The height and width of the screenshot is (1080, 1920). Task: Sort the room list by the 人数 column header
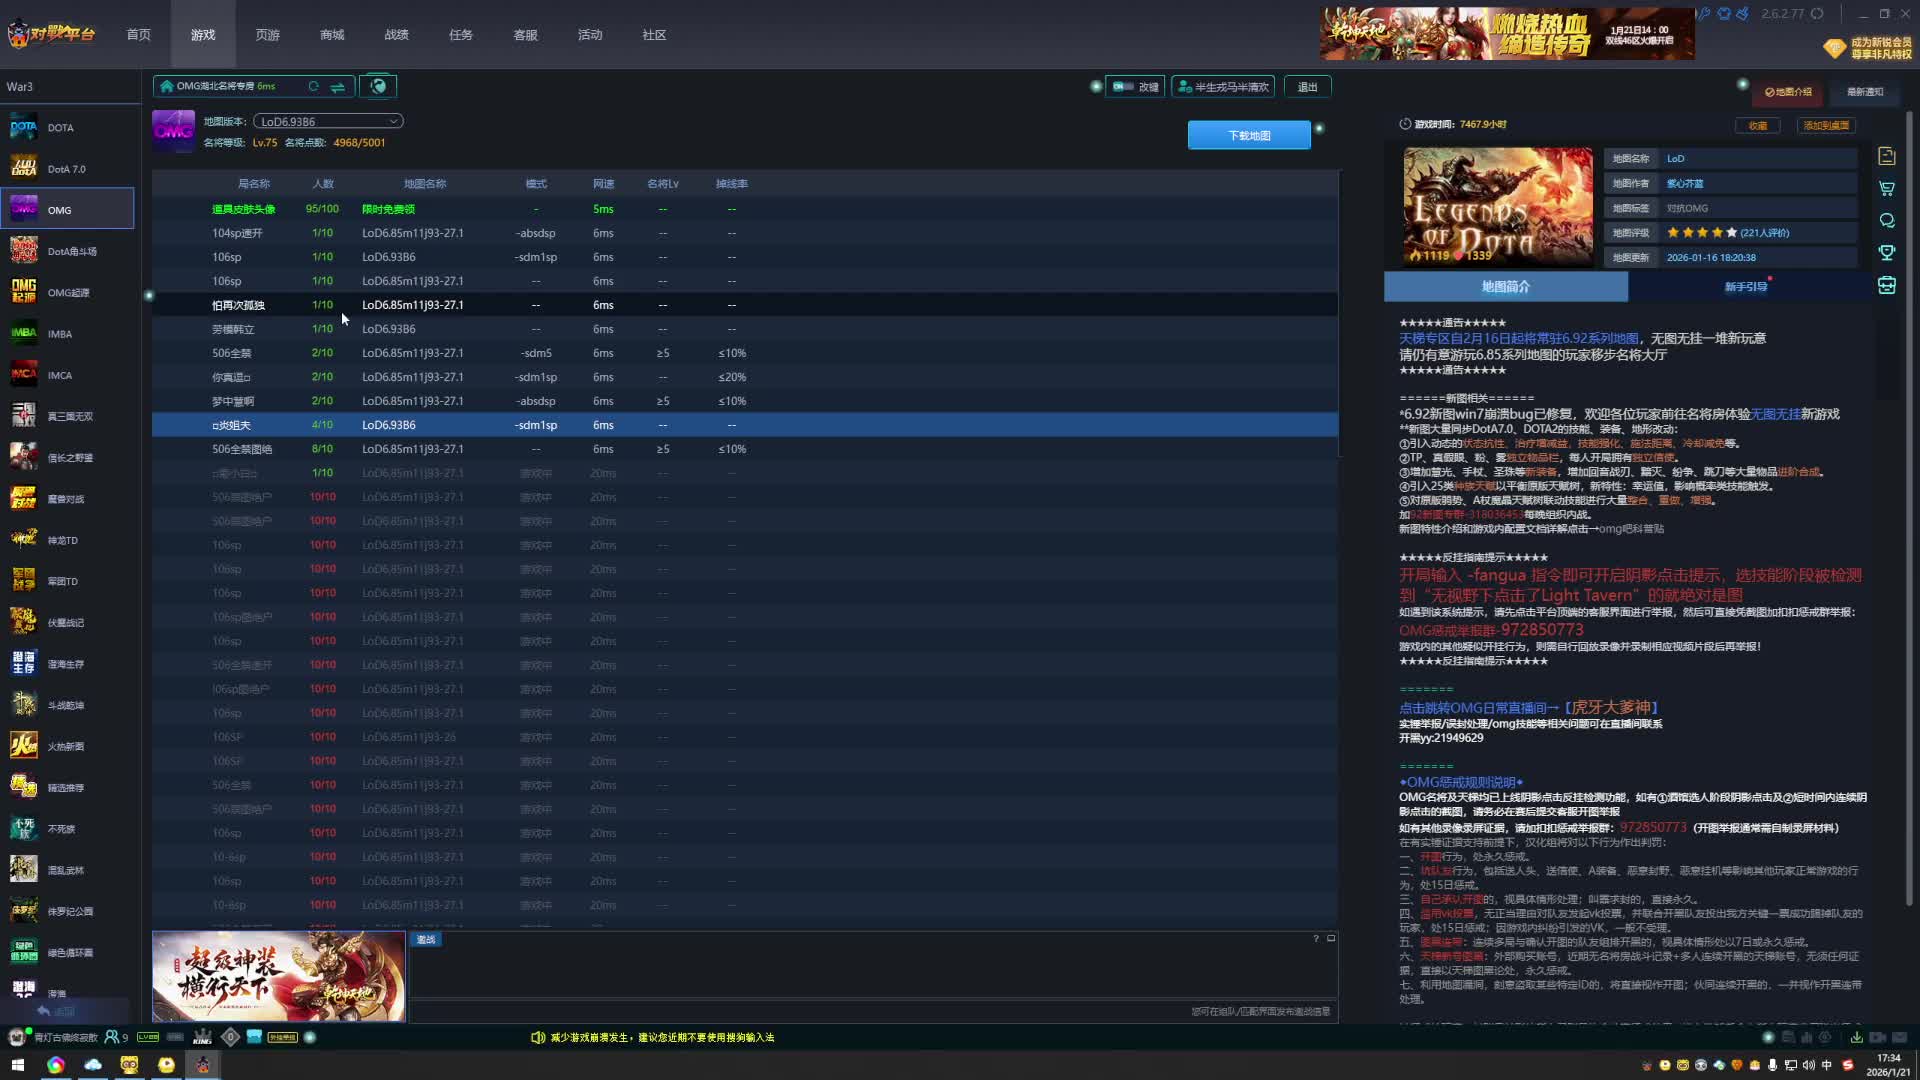coord(322,184)
